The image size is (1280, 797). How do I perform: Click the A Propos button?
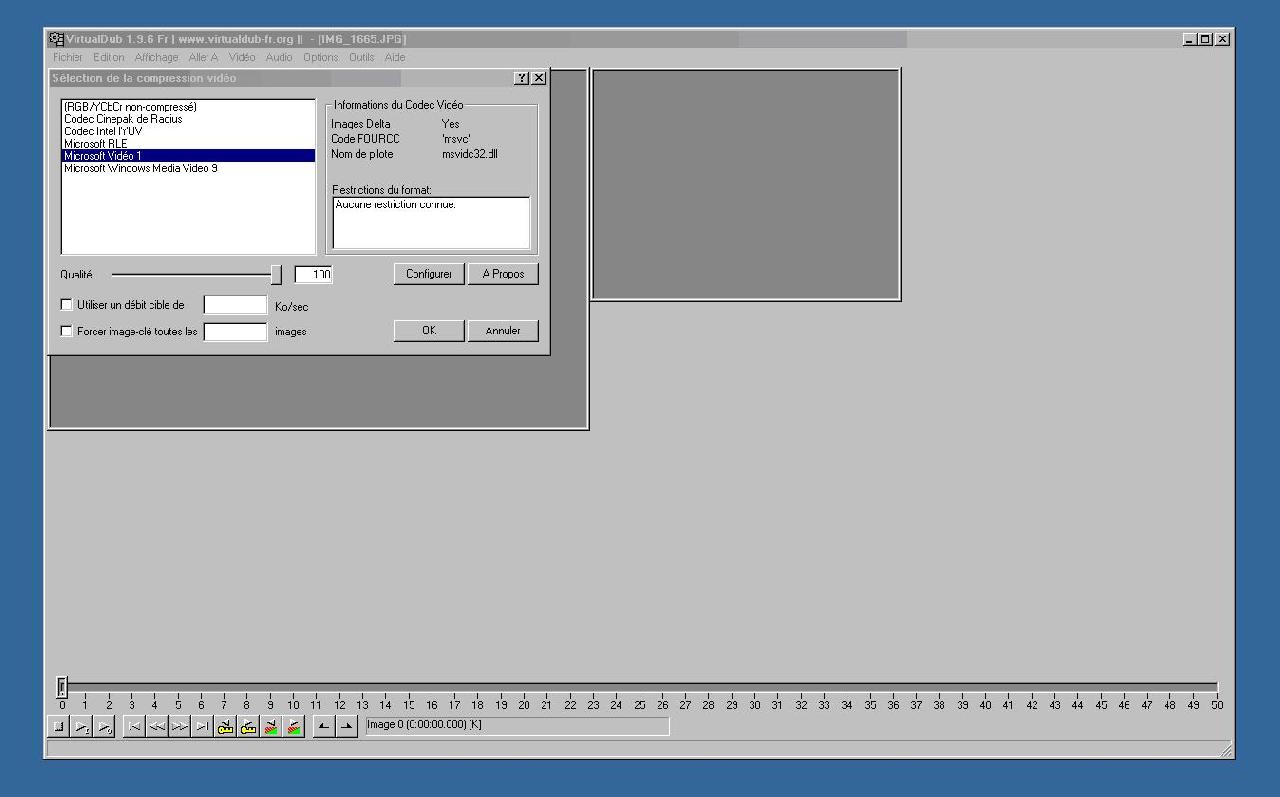click(x=503, y=274)
